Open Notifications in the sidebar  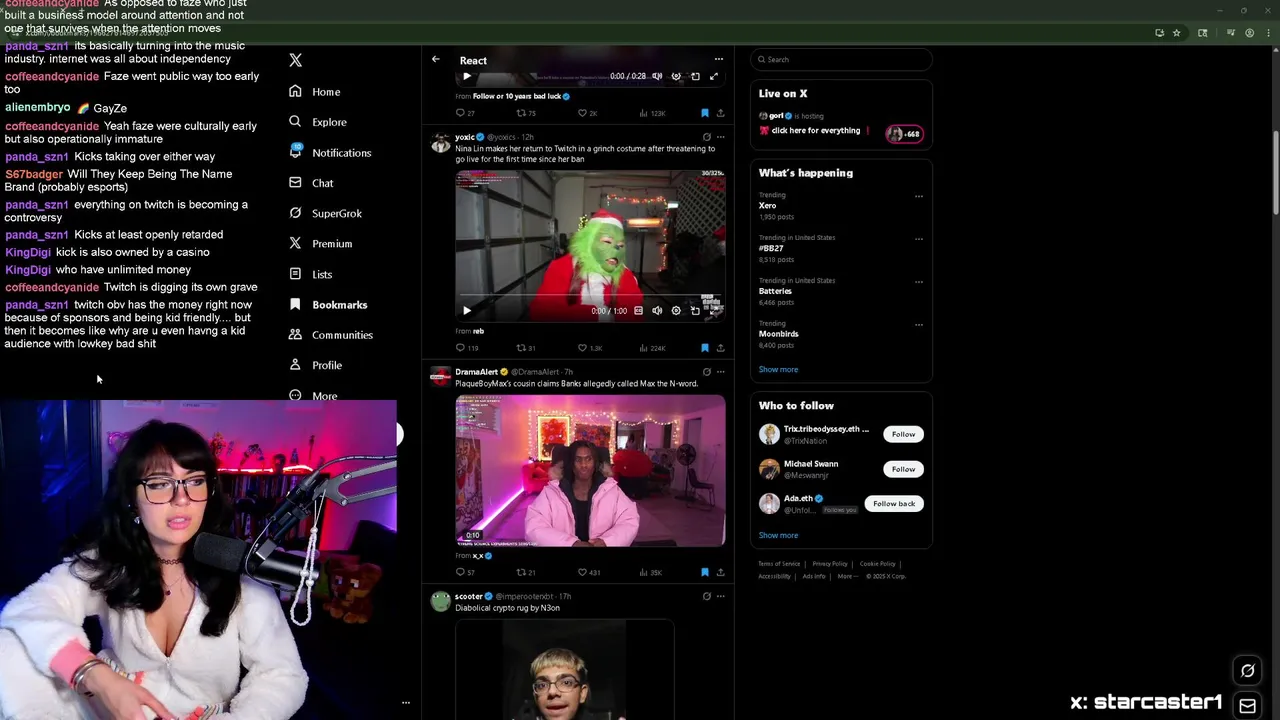pos(330,152)
